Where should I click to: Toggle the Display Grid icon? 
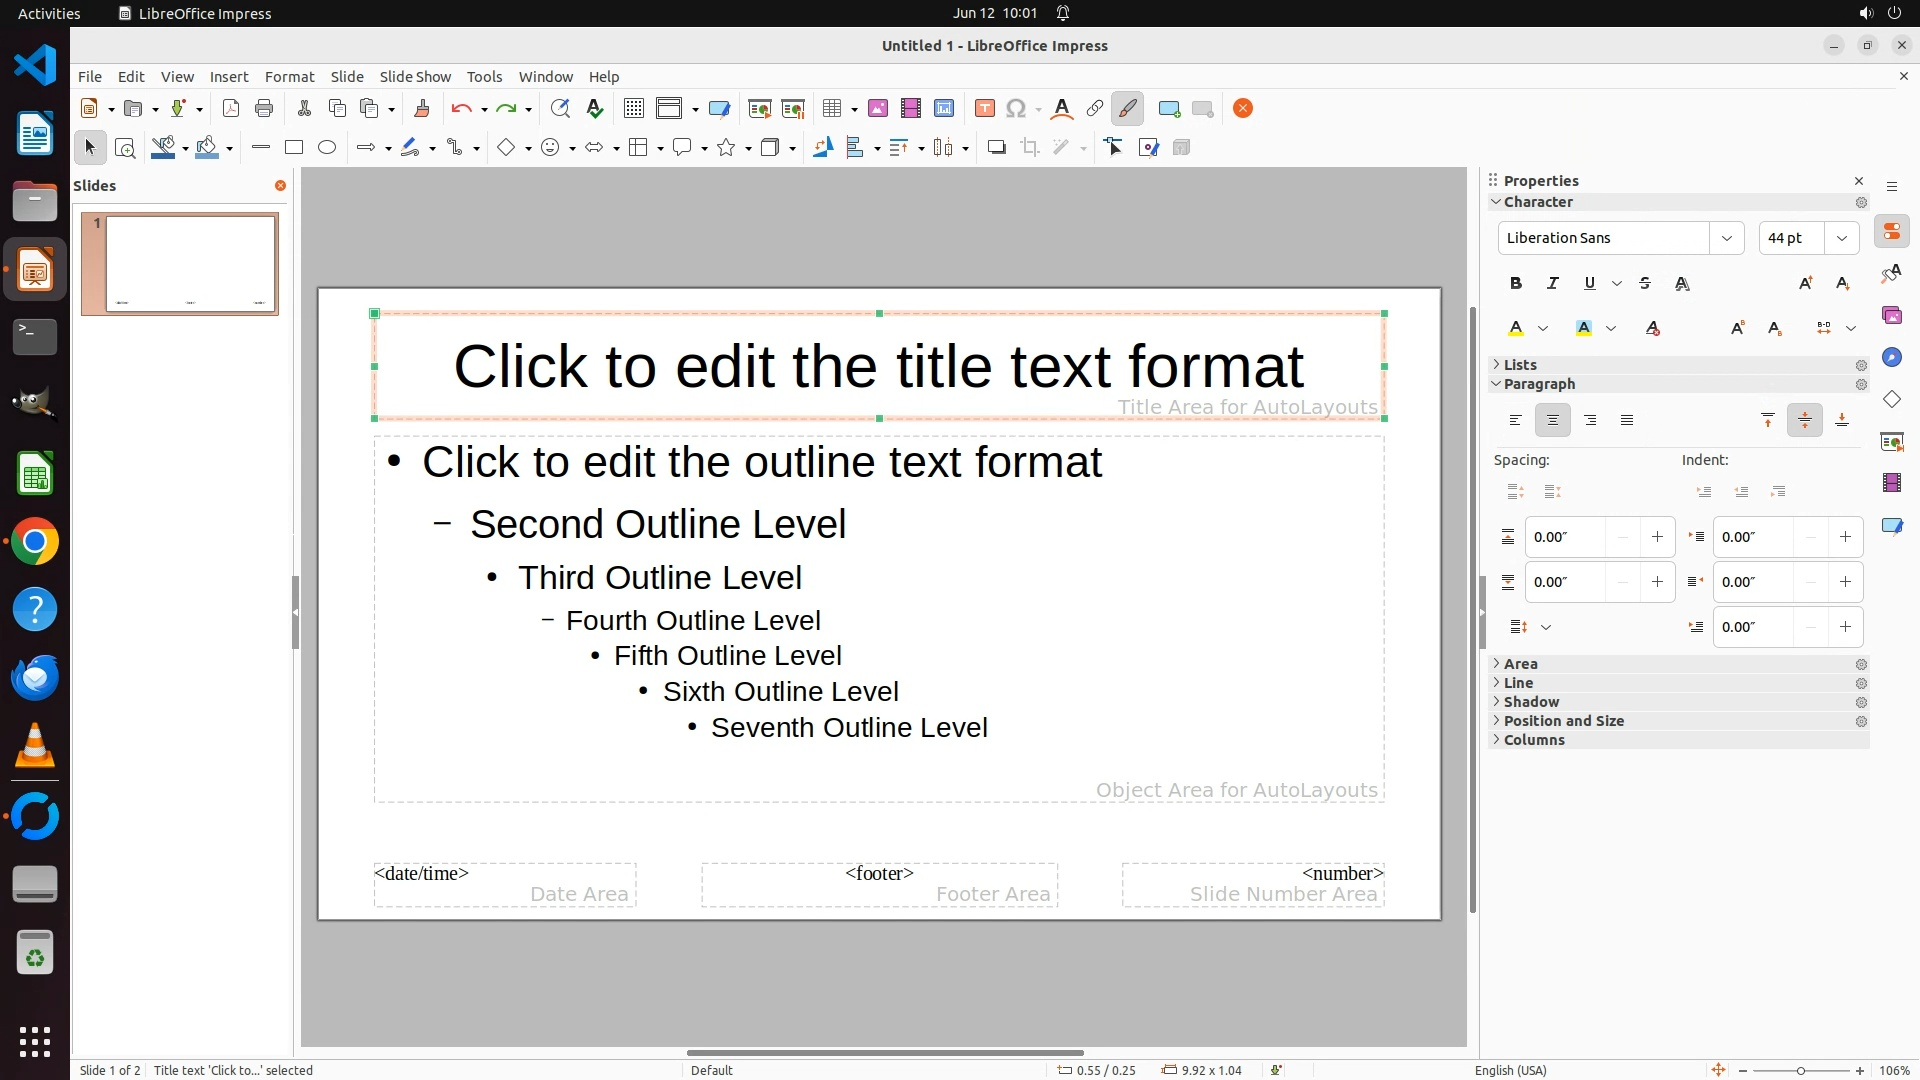(633, 109)
